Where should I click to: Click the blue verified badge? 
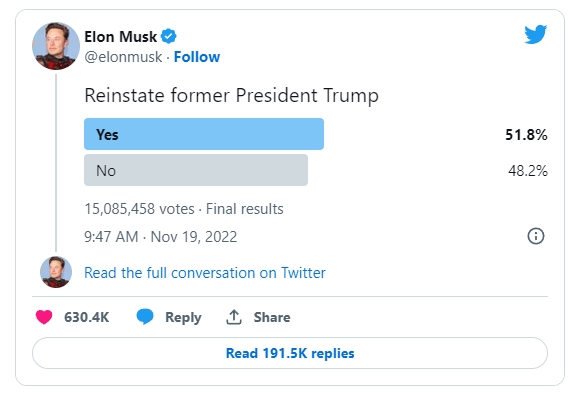[x=168, y=36]
